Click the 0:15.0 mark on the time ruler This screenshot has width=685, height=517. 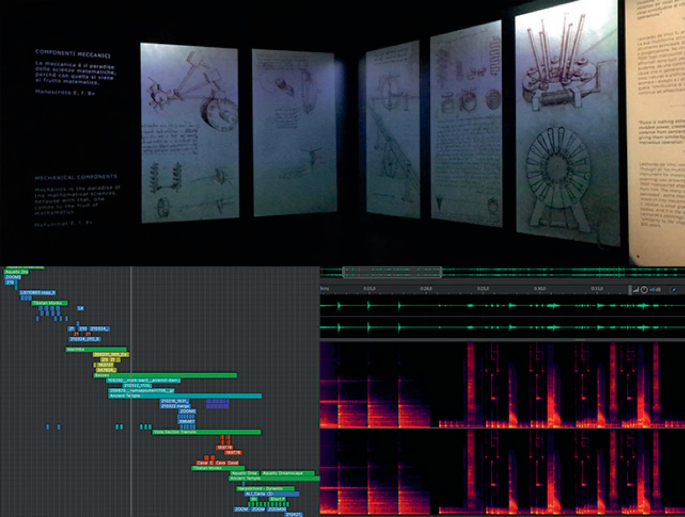369,289
